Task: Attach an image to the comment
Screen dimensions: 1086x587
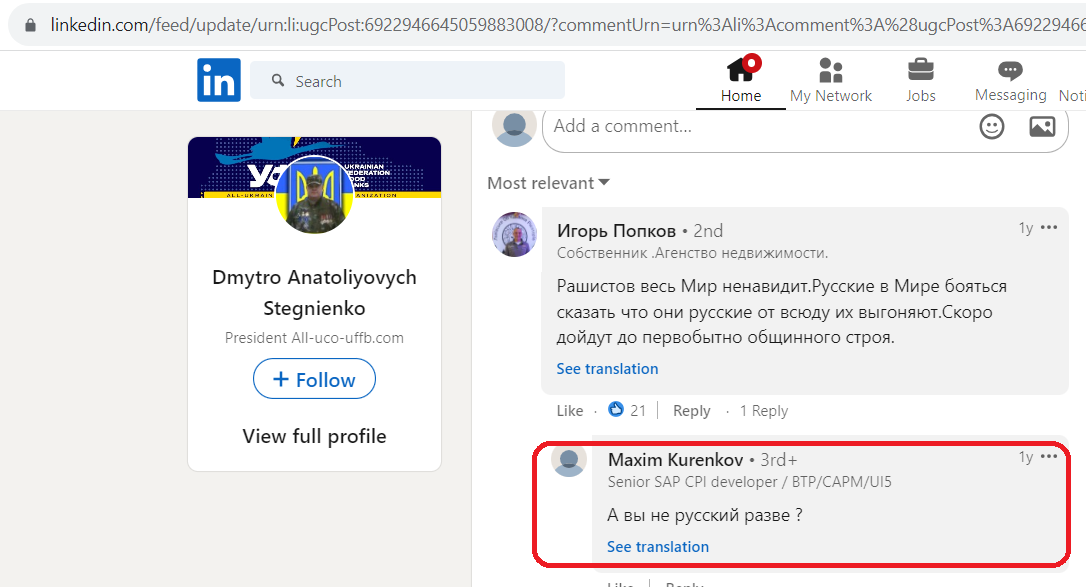Action: tap(1042, 127)
